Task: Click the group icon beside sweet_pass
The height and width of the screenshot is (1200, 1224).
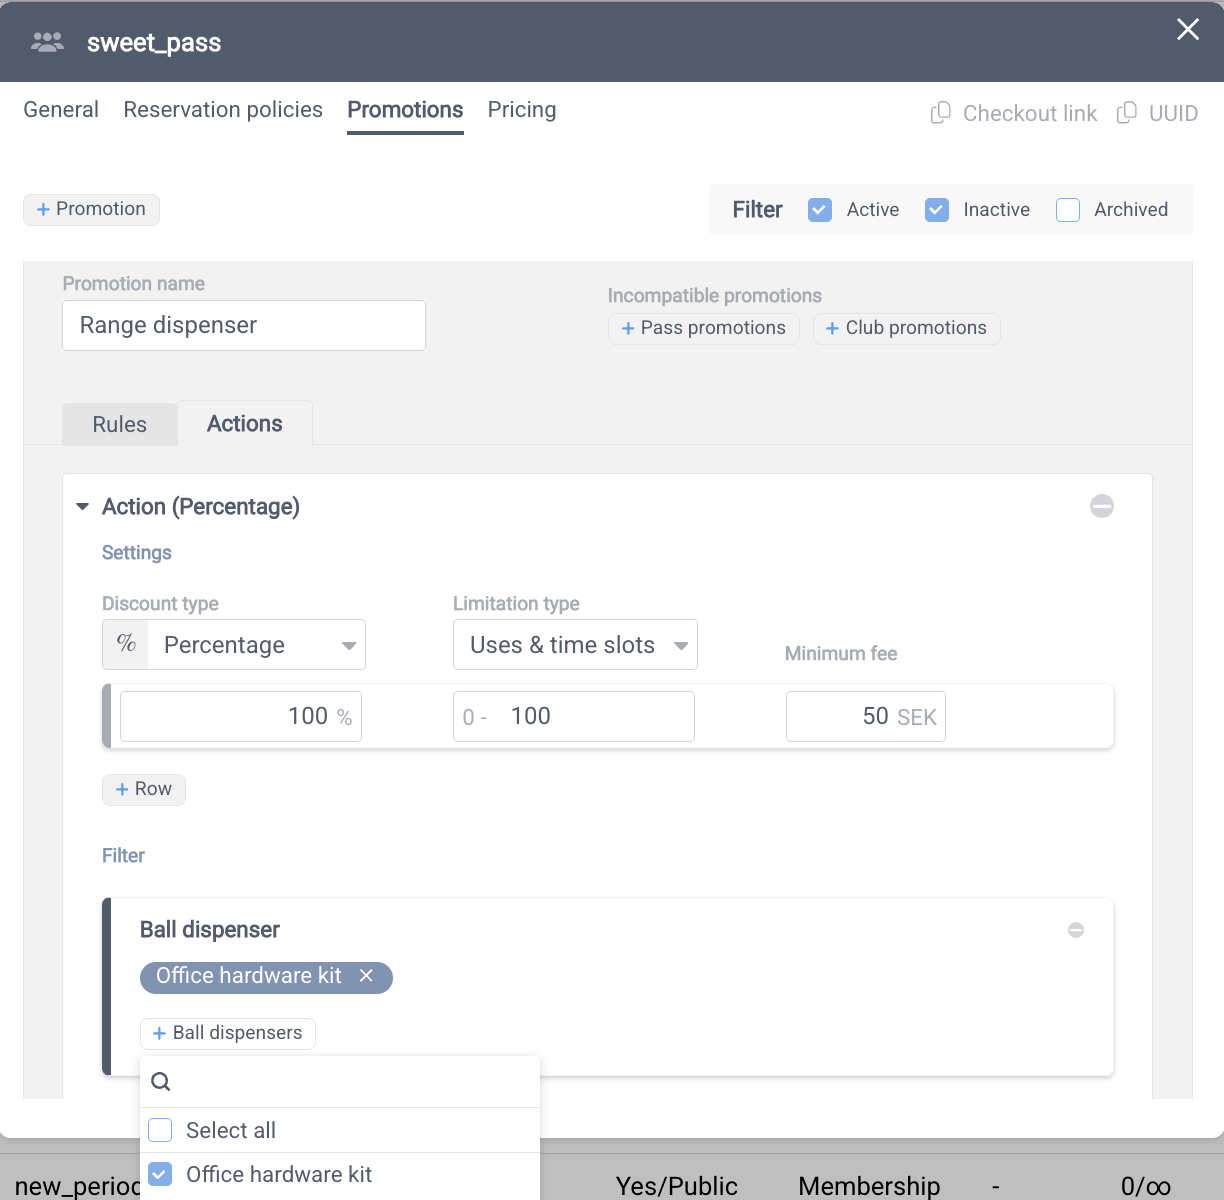Action: coord(47,42)
